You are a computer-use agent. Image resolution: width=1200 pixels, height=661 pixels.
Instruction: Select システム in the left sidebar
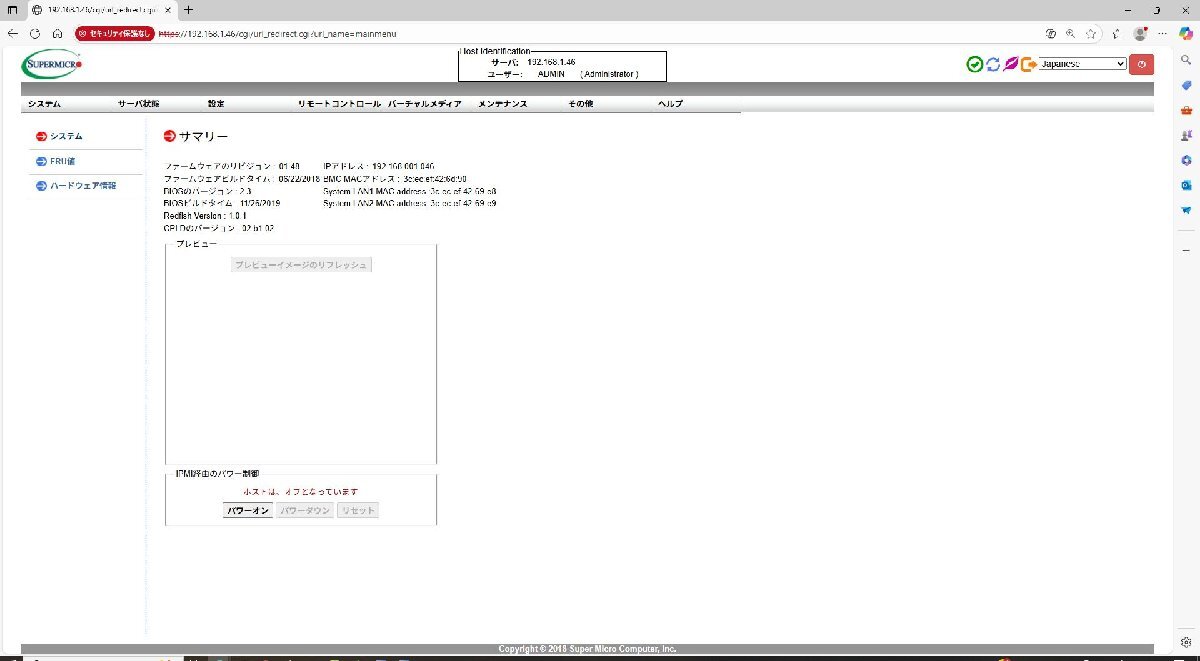tap(66, 136)
